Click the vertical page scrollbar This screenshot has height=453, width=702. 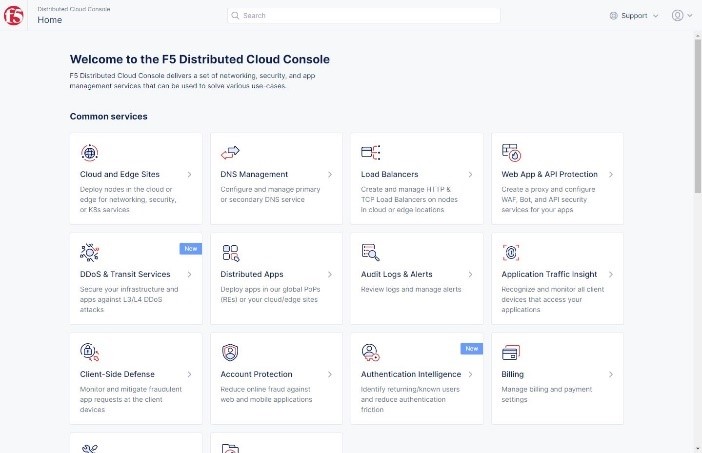pyautogui.click(x=698, y=116)
